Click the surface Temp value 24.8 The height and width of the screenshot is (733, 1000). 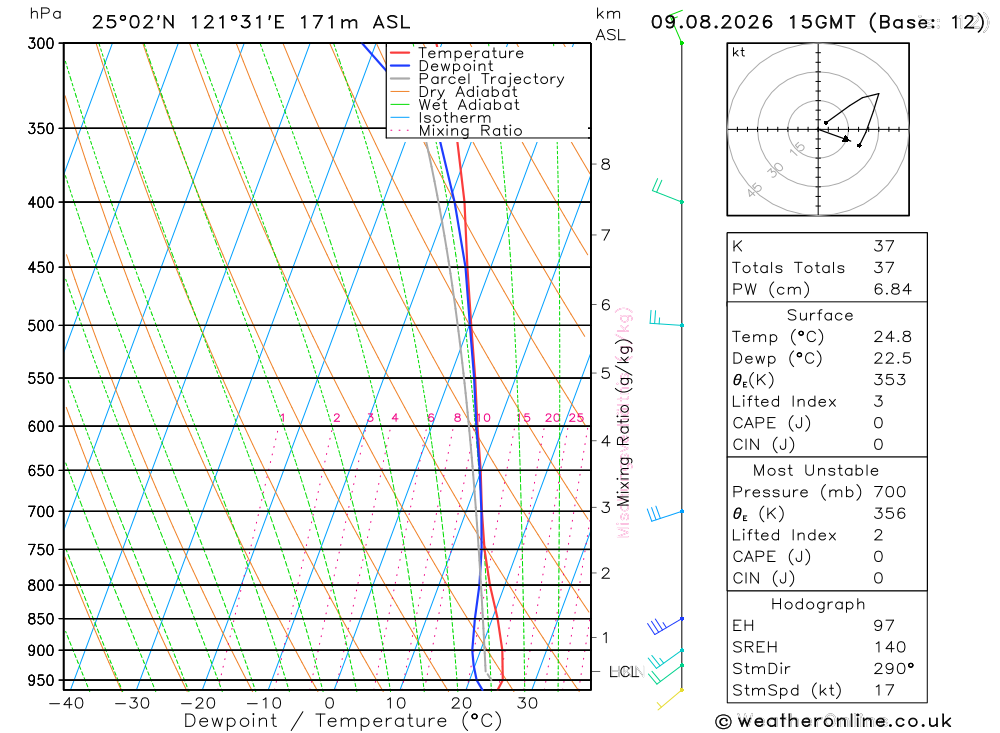coord(892,337)
